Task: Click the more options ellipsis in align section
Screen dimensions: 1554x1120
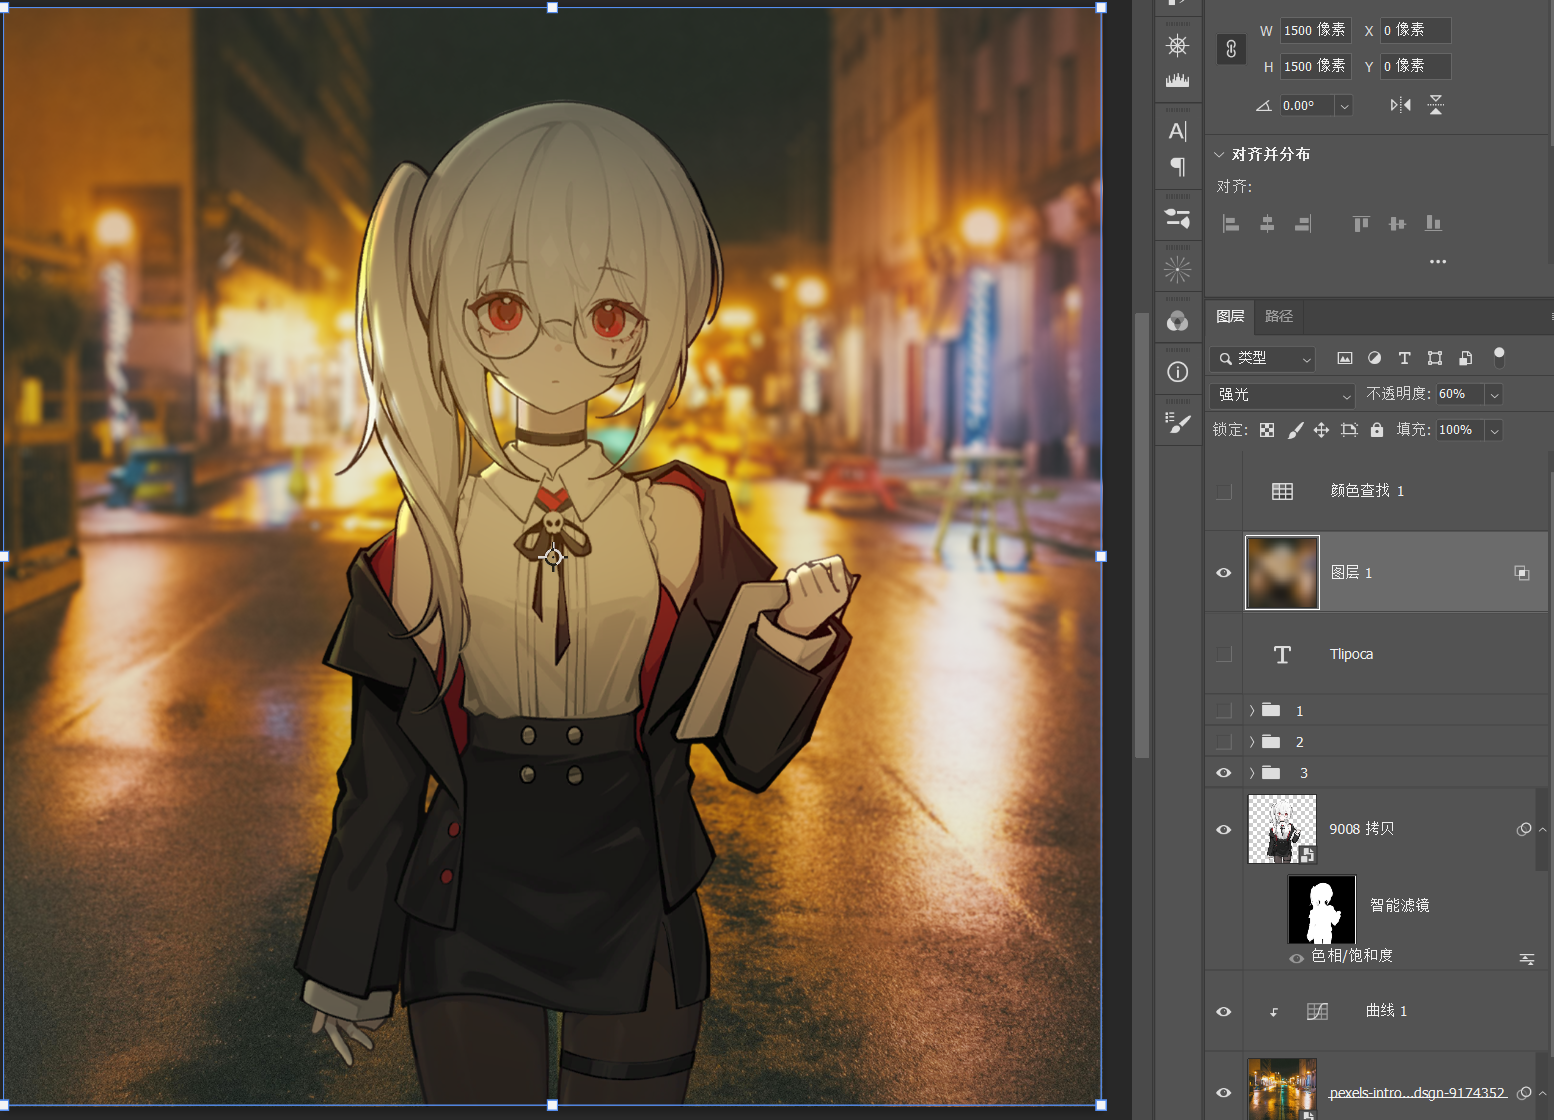Action: (1437, 262)
